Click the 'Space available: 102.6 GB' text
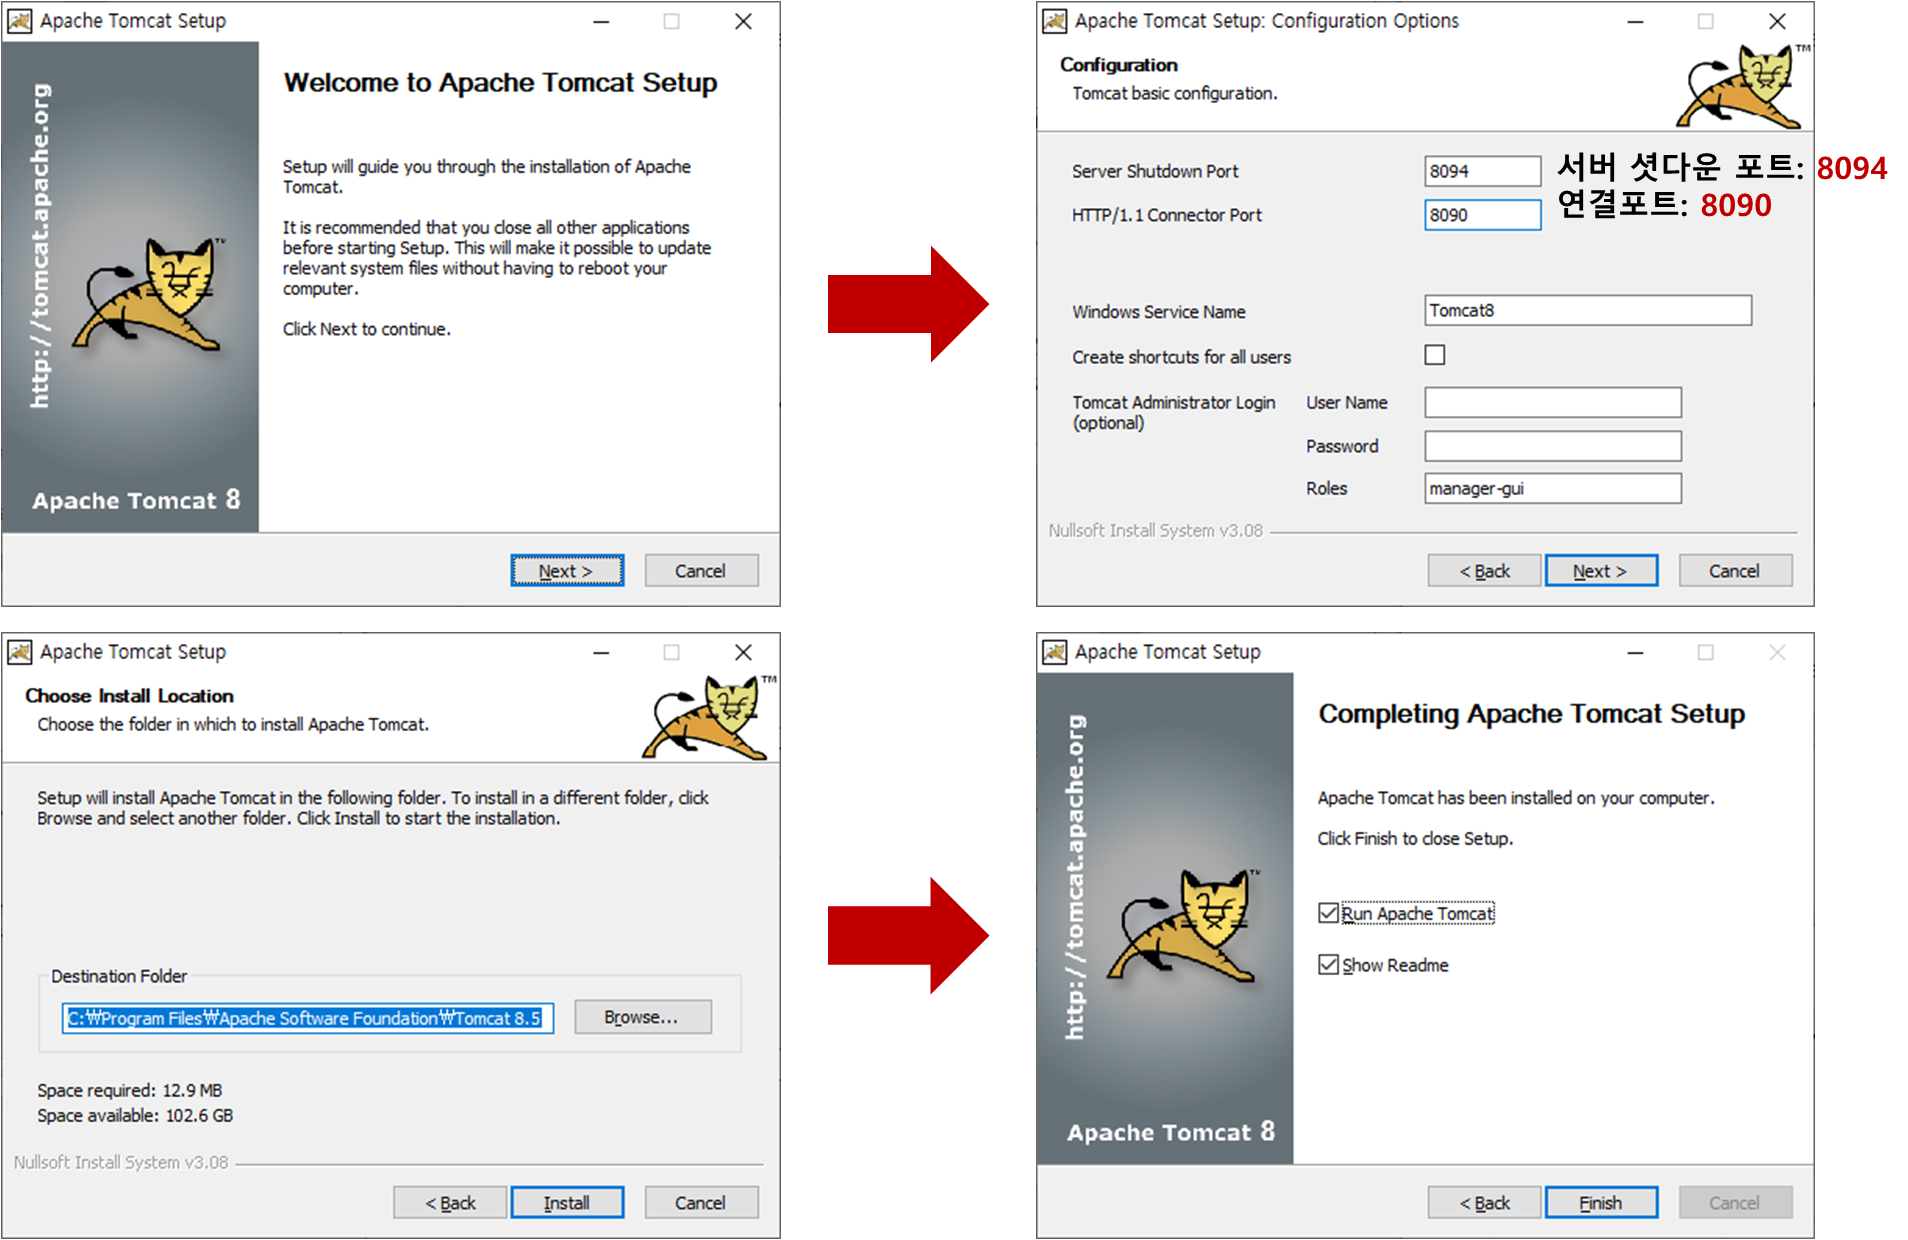This screenshot has width=1908, height=1240. 135,1115
